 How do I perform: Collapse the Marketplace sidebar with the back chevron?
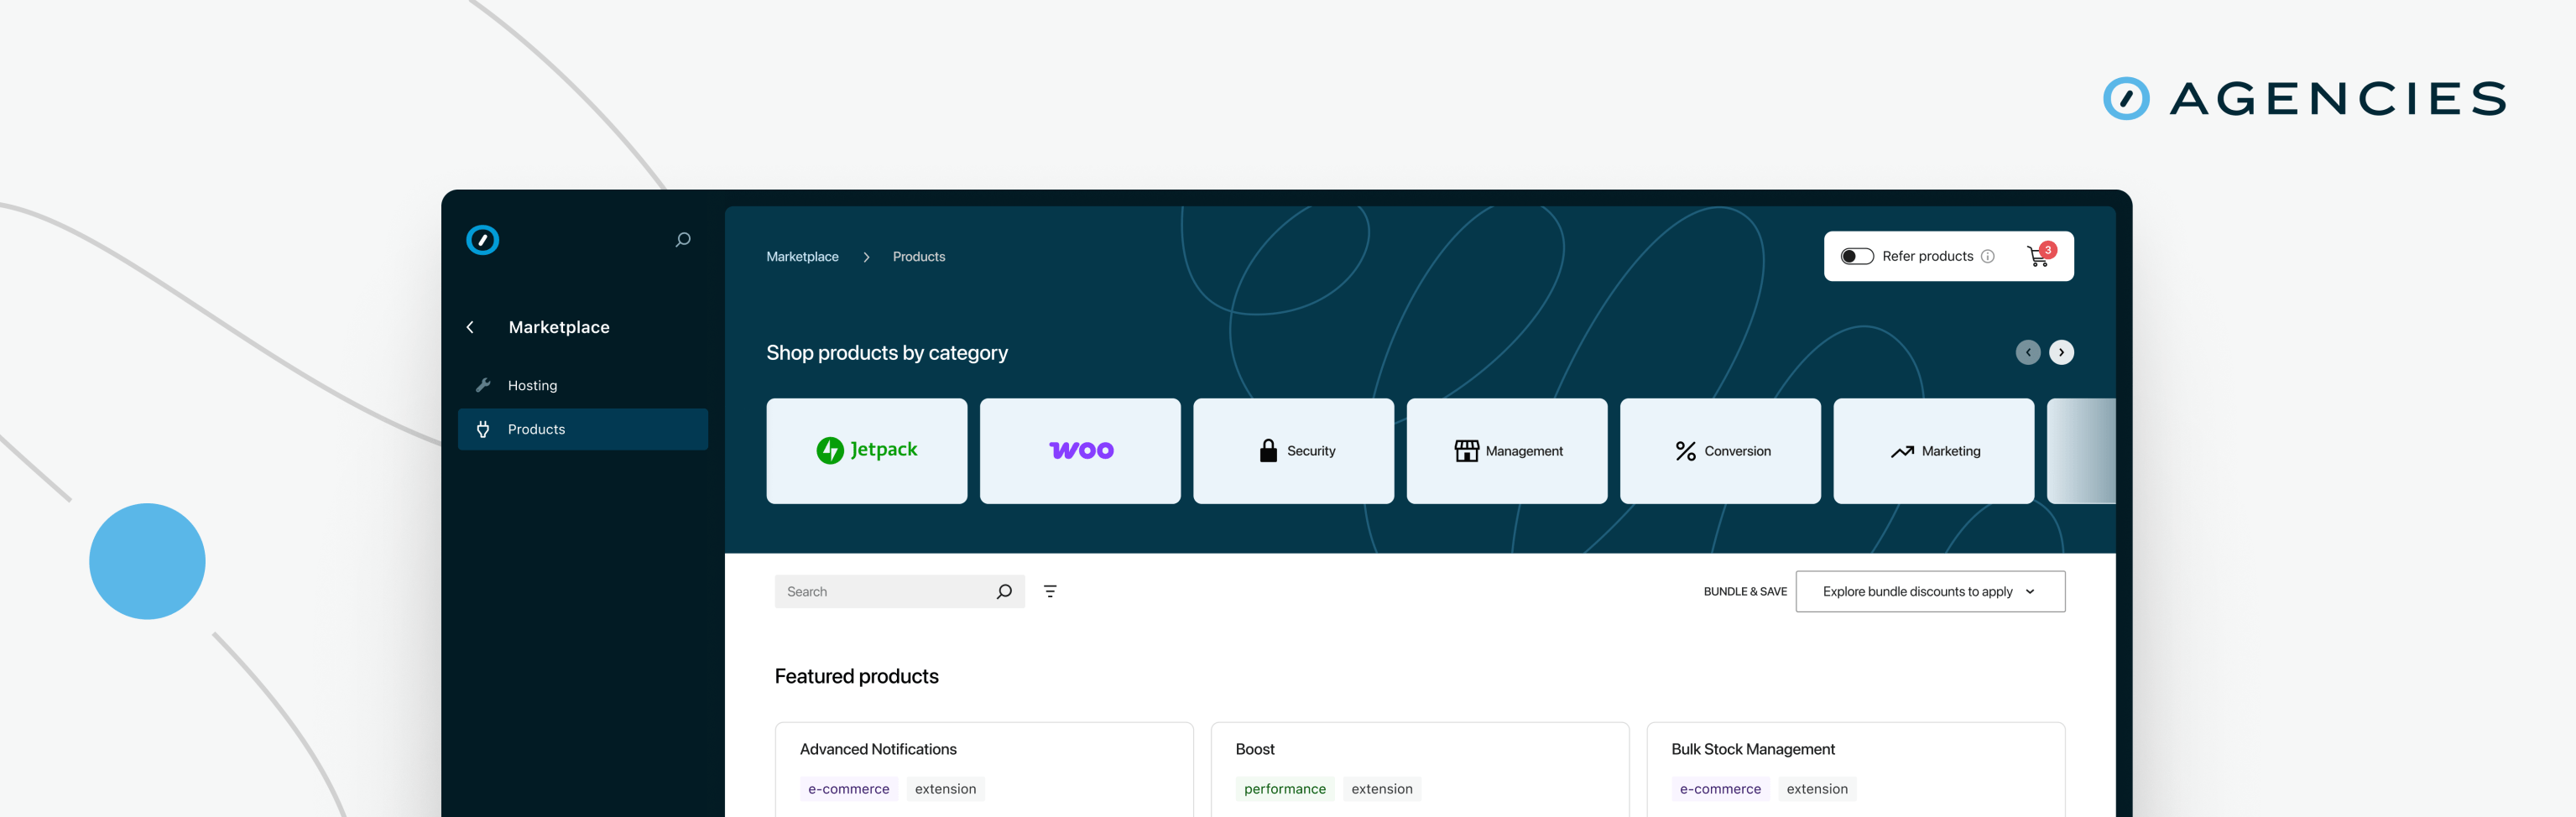[469, 327]
